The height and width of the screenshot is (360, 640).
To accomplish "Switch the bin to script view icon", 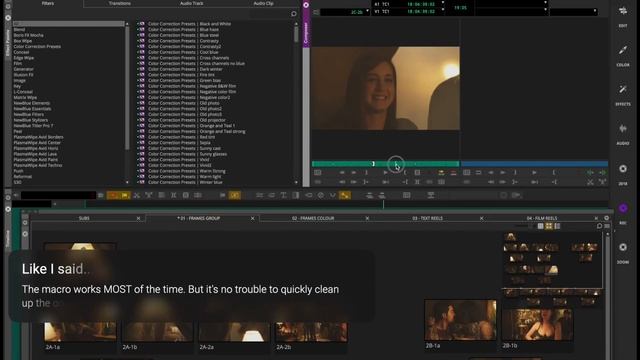I will [557, 226].
